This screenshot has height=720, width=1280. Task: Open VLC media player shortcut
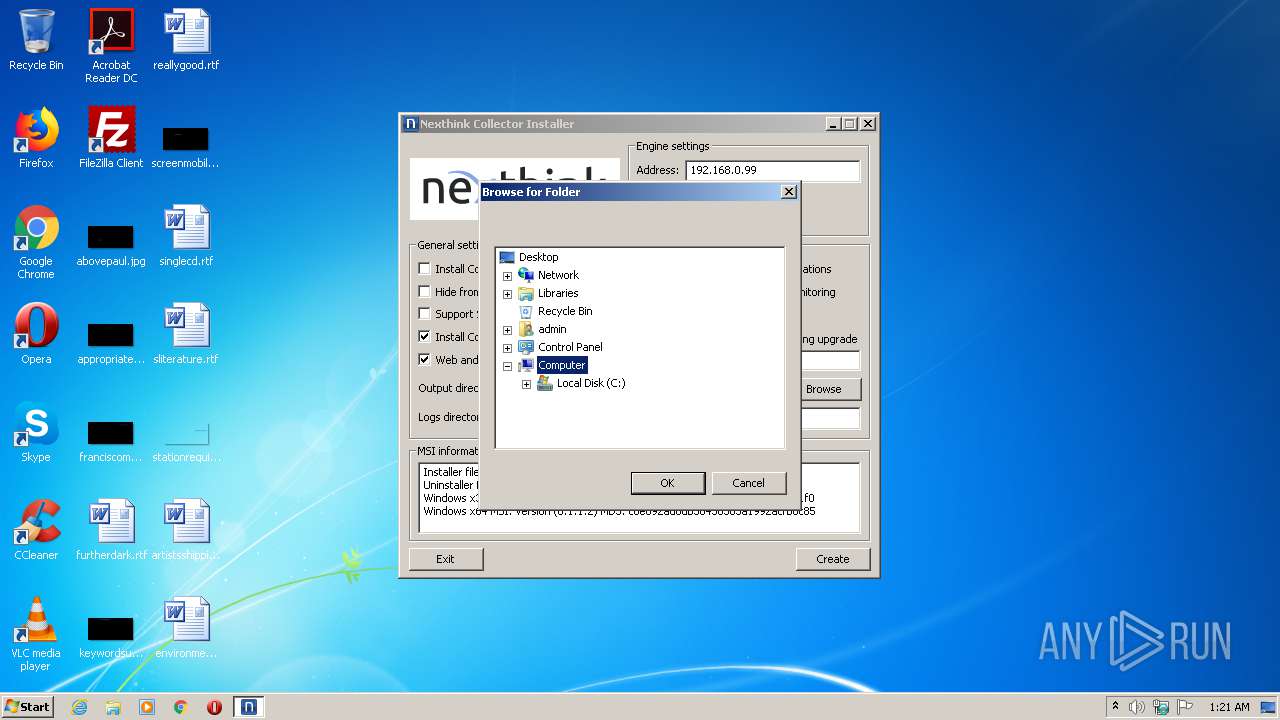36,634
